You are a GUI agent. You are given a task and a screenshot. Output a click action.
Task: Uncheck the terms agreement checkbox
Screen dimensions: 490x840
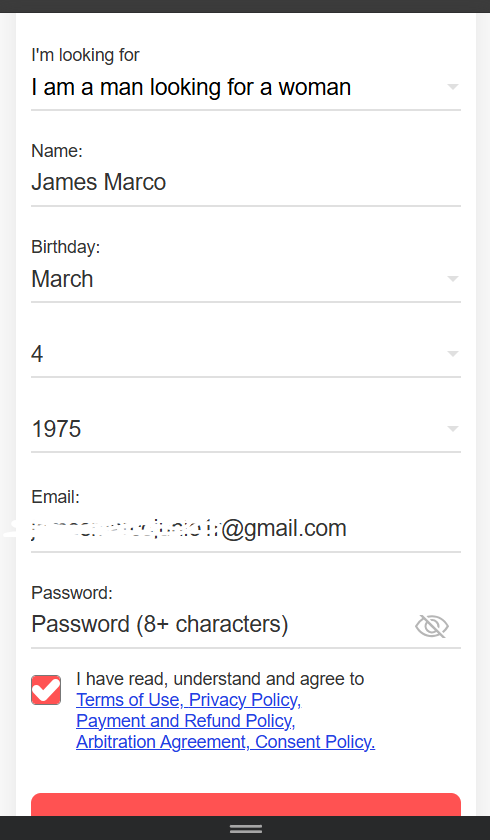click(x=46, y=689)
